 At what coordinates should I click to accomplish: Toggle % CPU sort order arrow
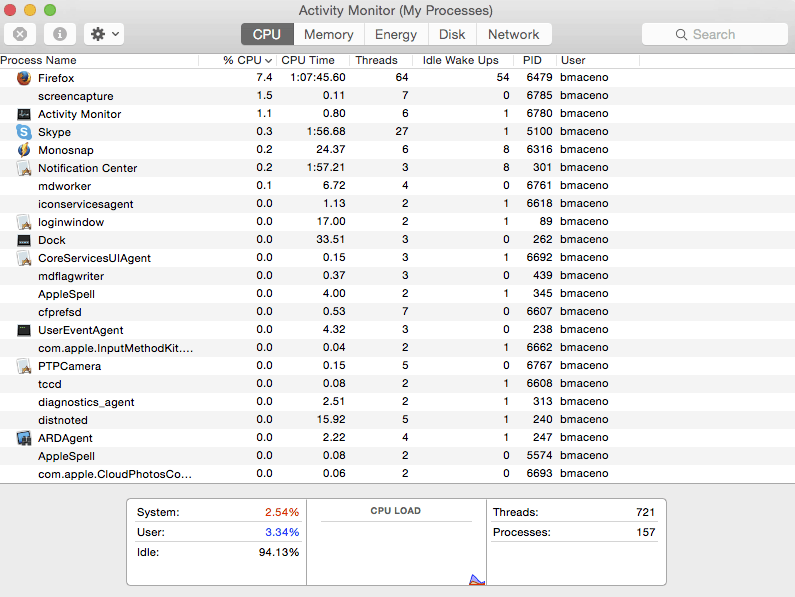tap(268, 61)
